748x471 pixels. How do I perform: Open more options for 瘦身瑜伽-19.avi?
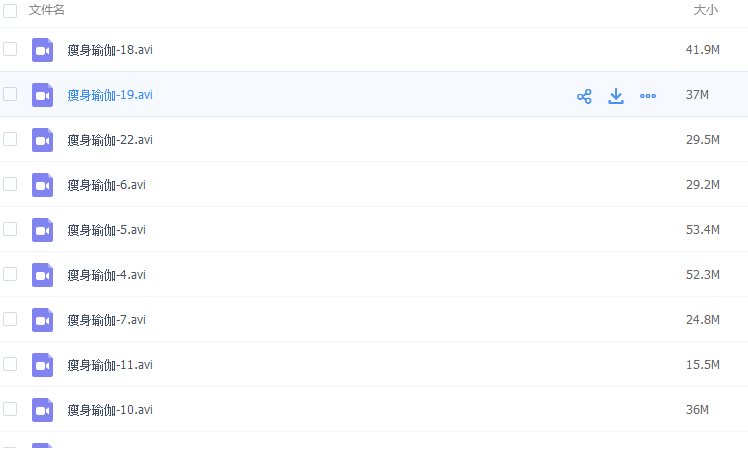(648, 96)
